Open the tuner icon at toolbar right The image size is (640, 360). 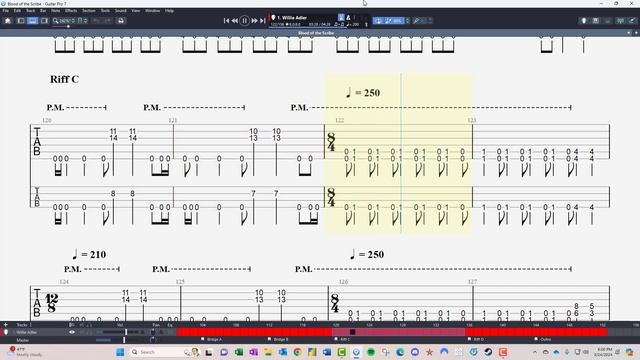point(620,20)
